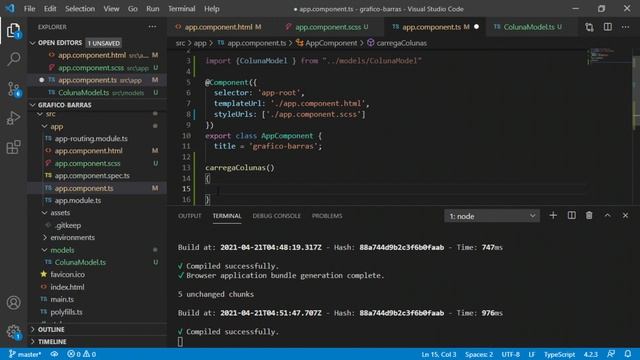Click the Open Changes compare icon
Viewport: 640px width, 360px height.
click(589, 27)
